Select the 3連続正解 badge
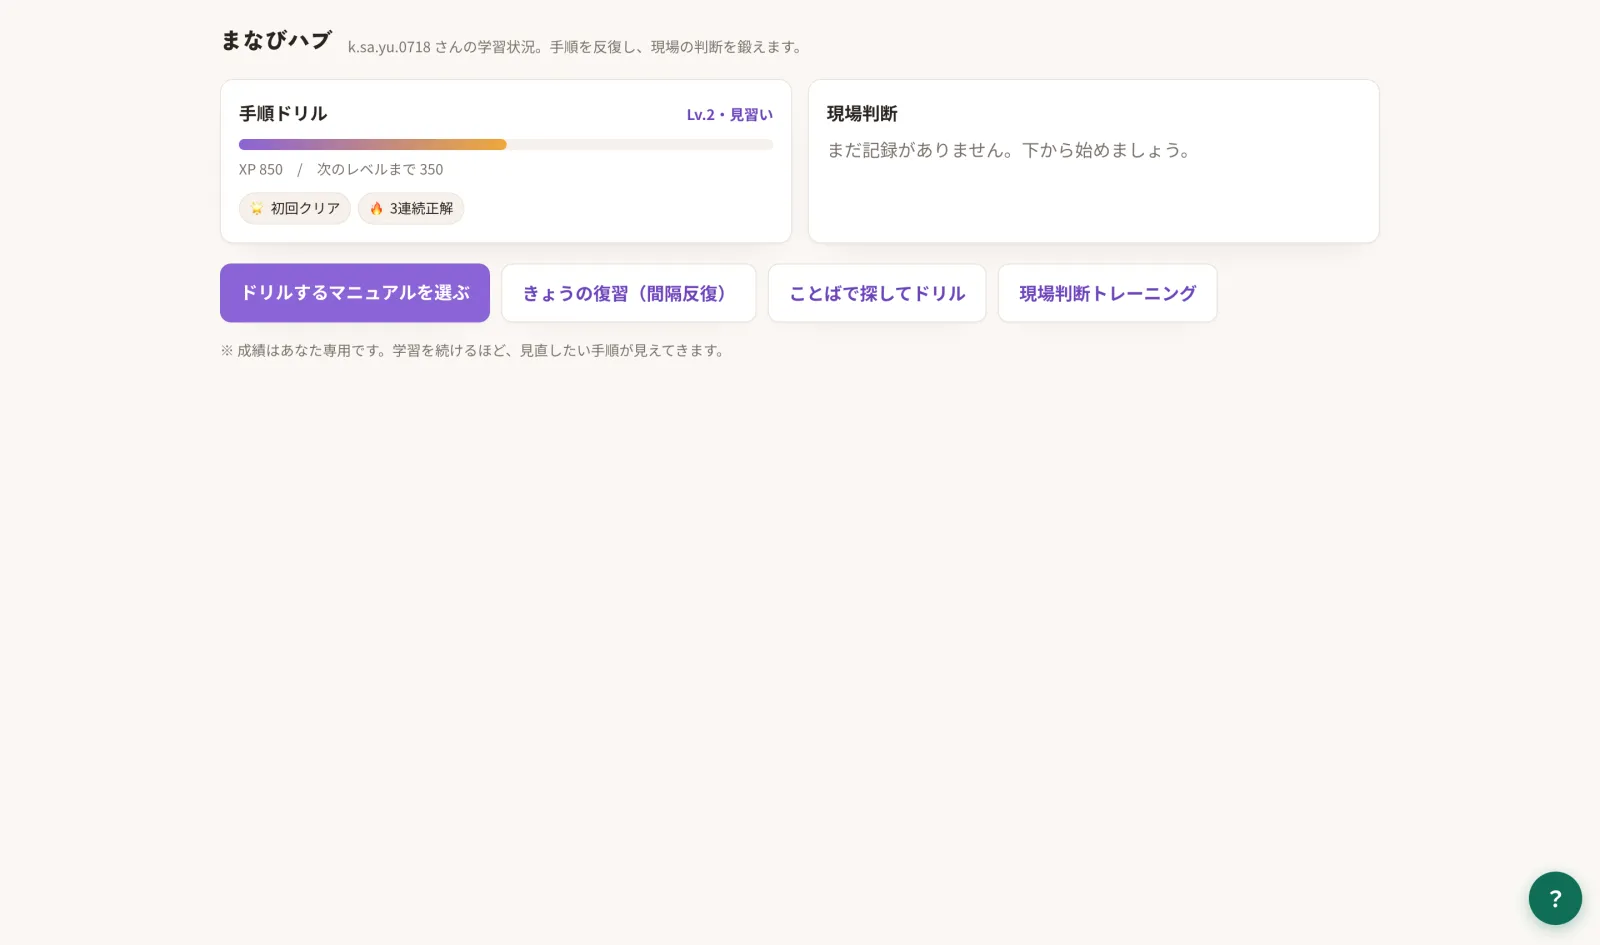This screenshot has height=945, width=1600. pyautogui.click(x=411, y=208)
